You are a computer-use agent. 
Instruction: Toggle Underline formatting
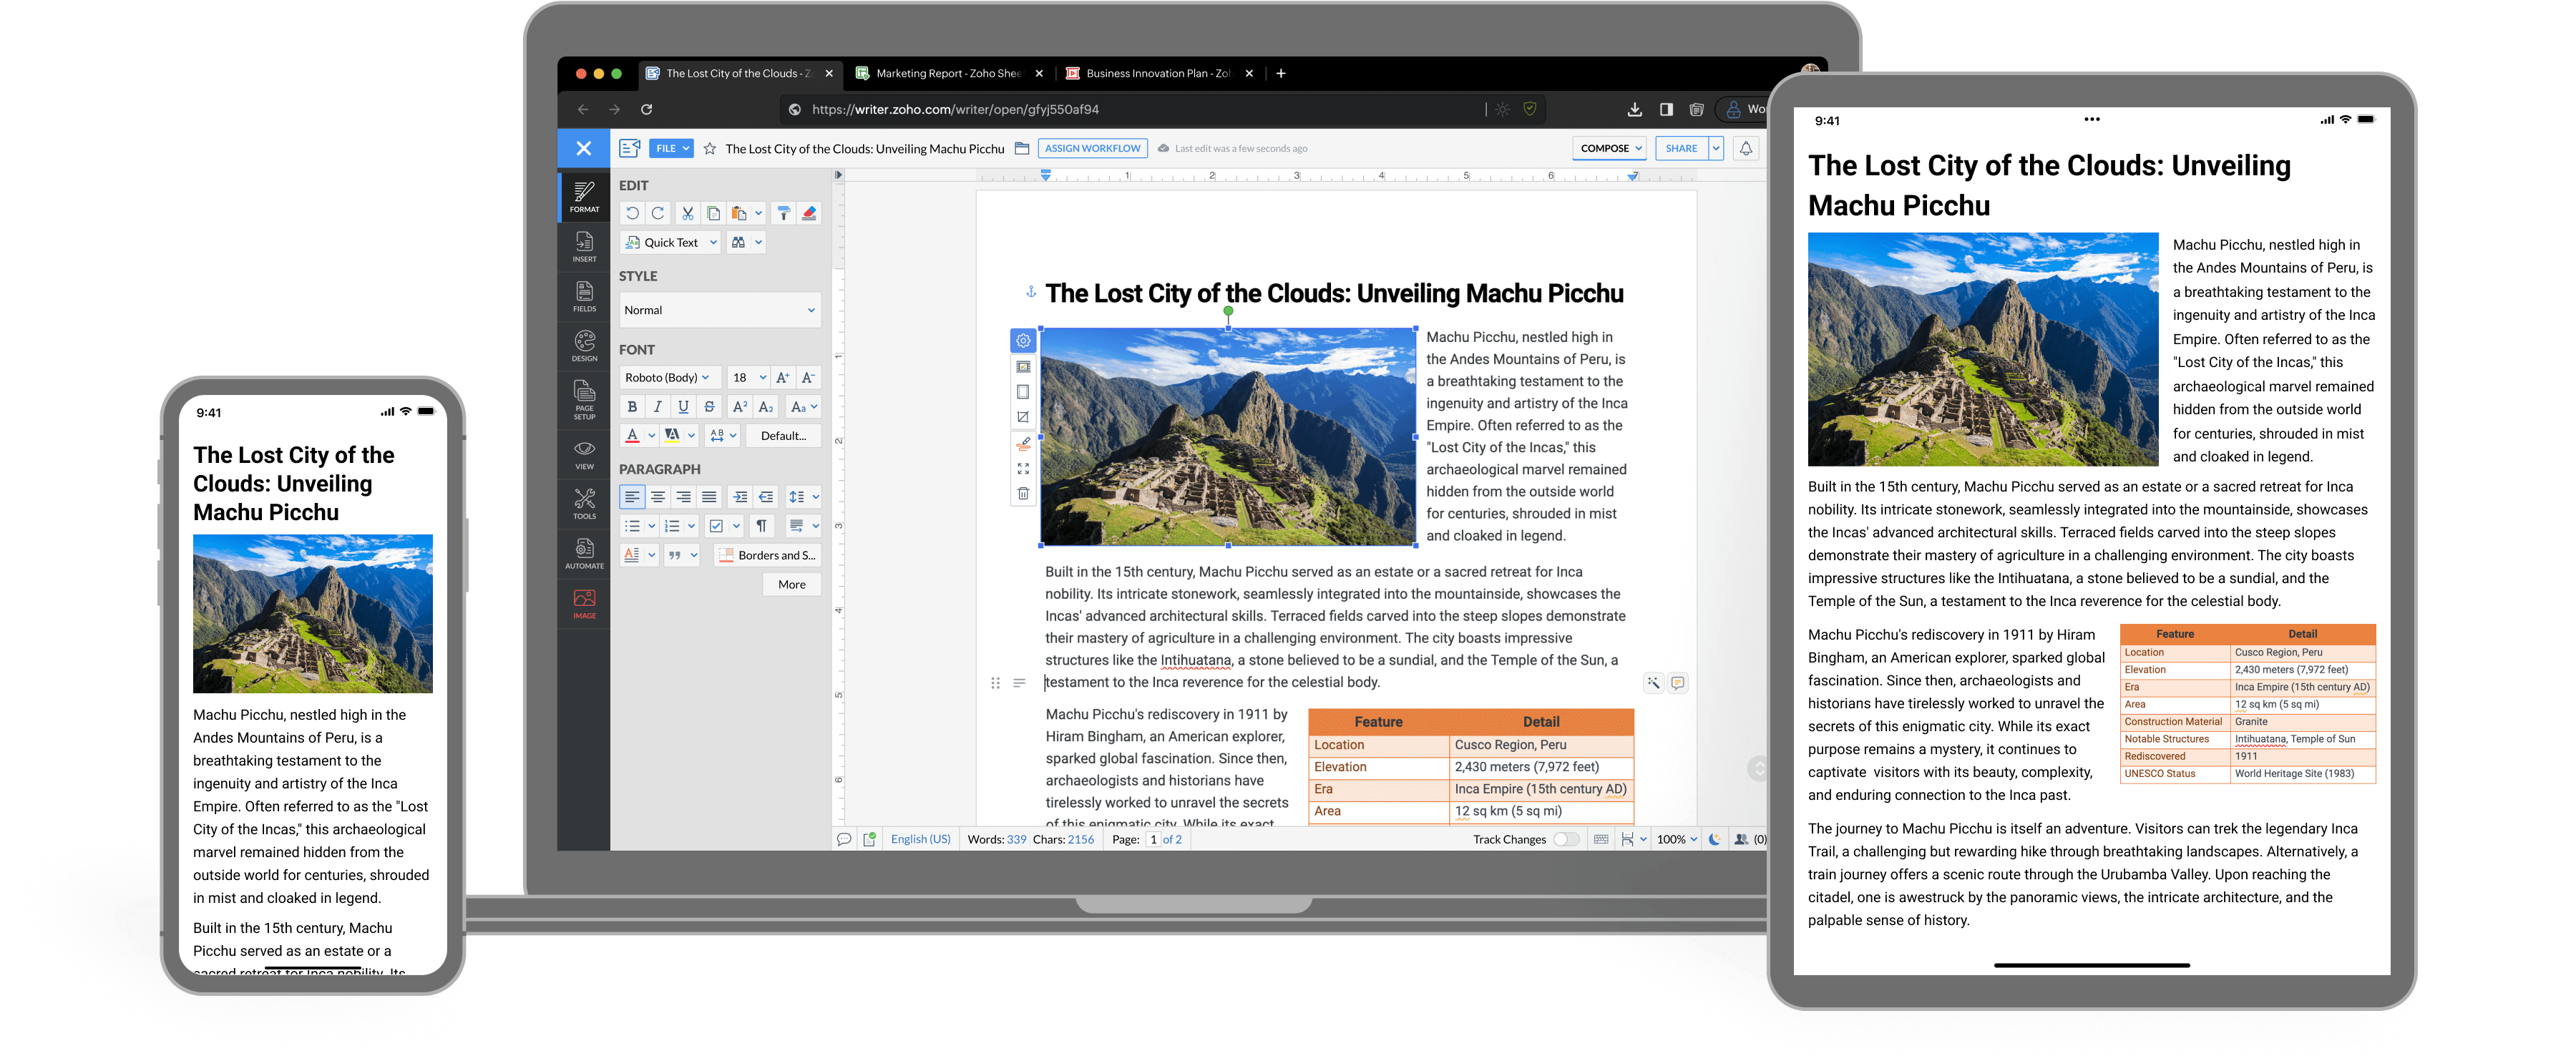point(683,406)
